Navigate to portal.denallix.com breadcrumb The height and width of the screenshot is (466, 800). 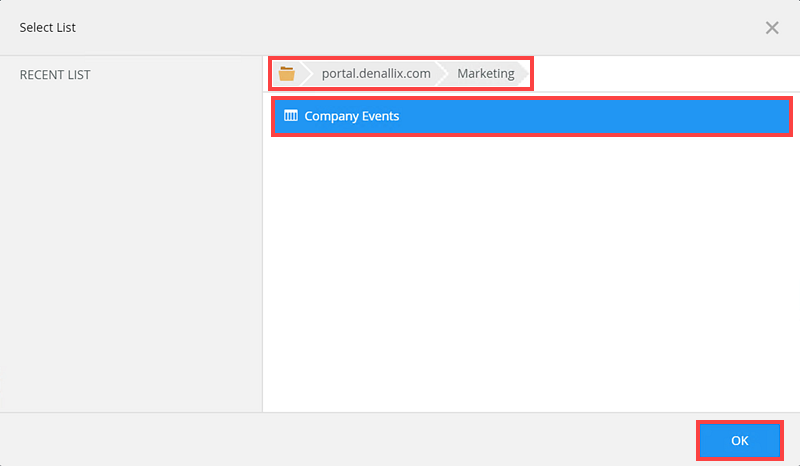(x=376, y=73)
